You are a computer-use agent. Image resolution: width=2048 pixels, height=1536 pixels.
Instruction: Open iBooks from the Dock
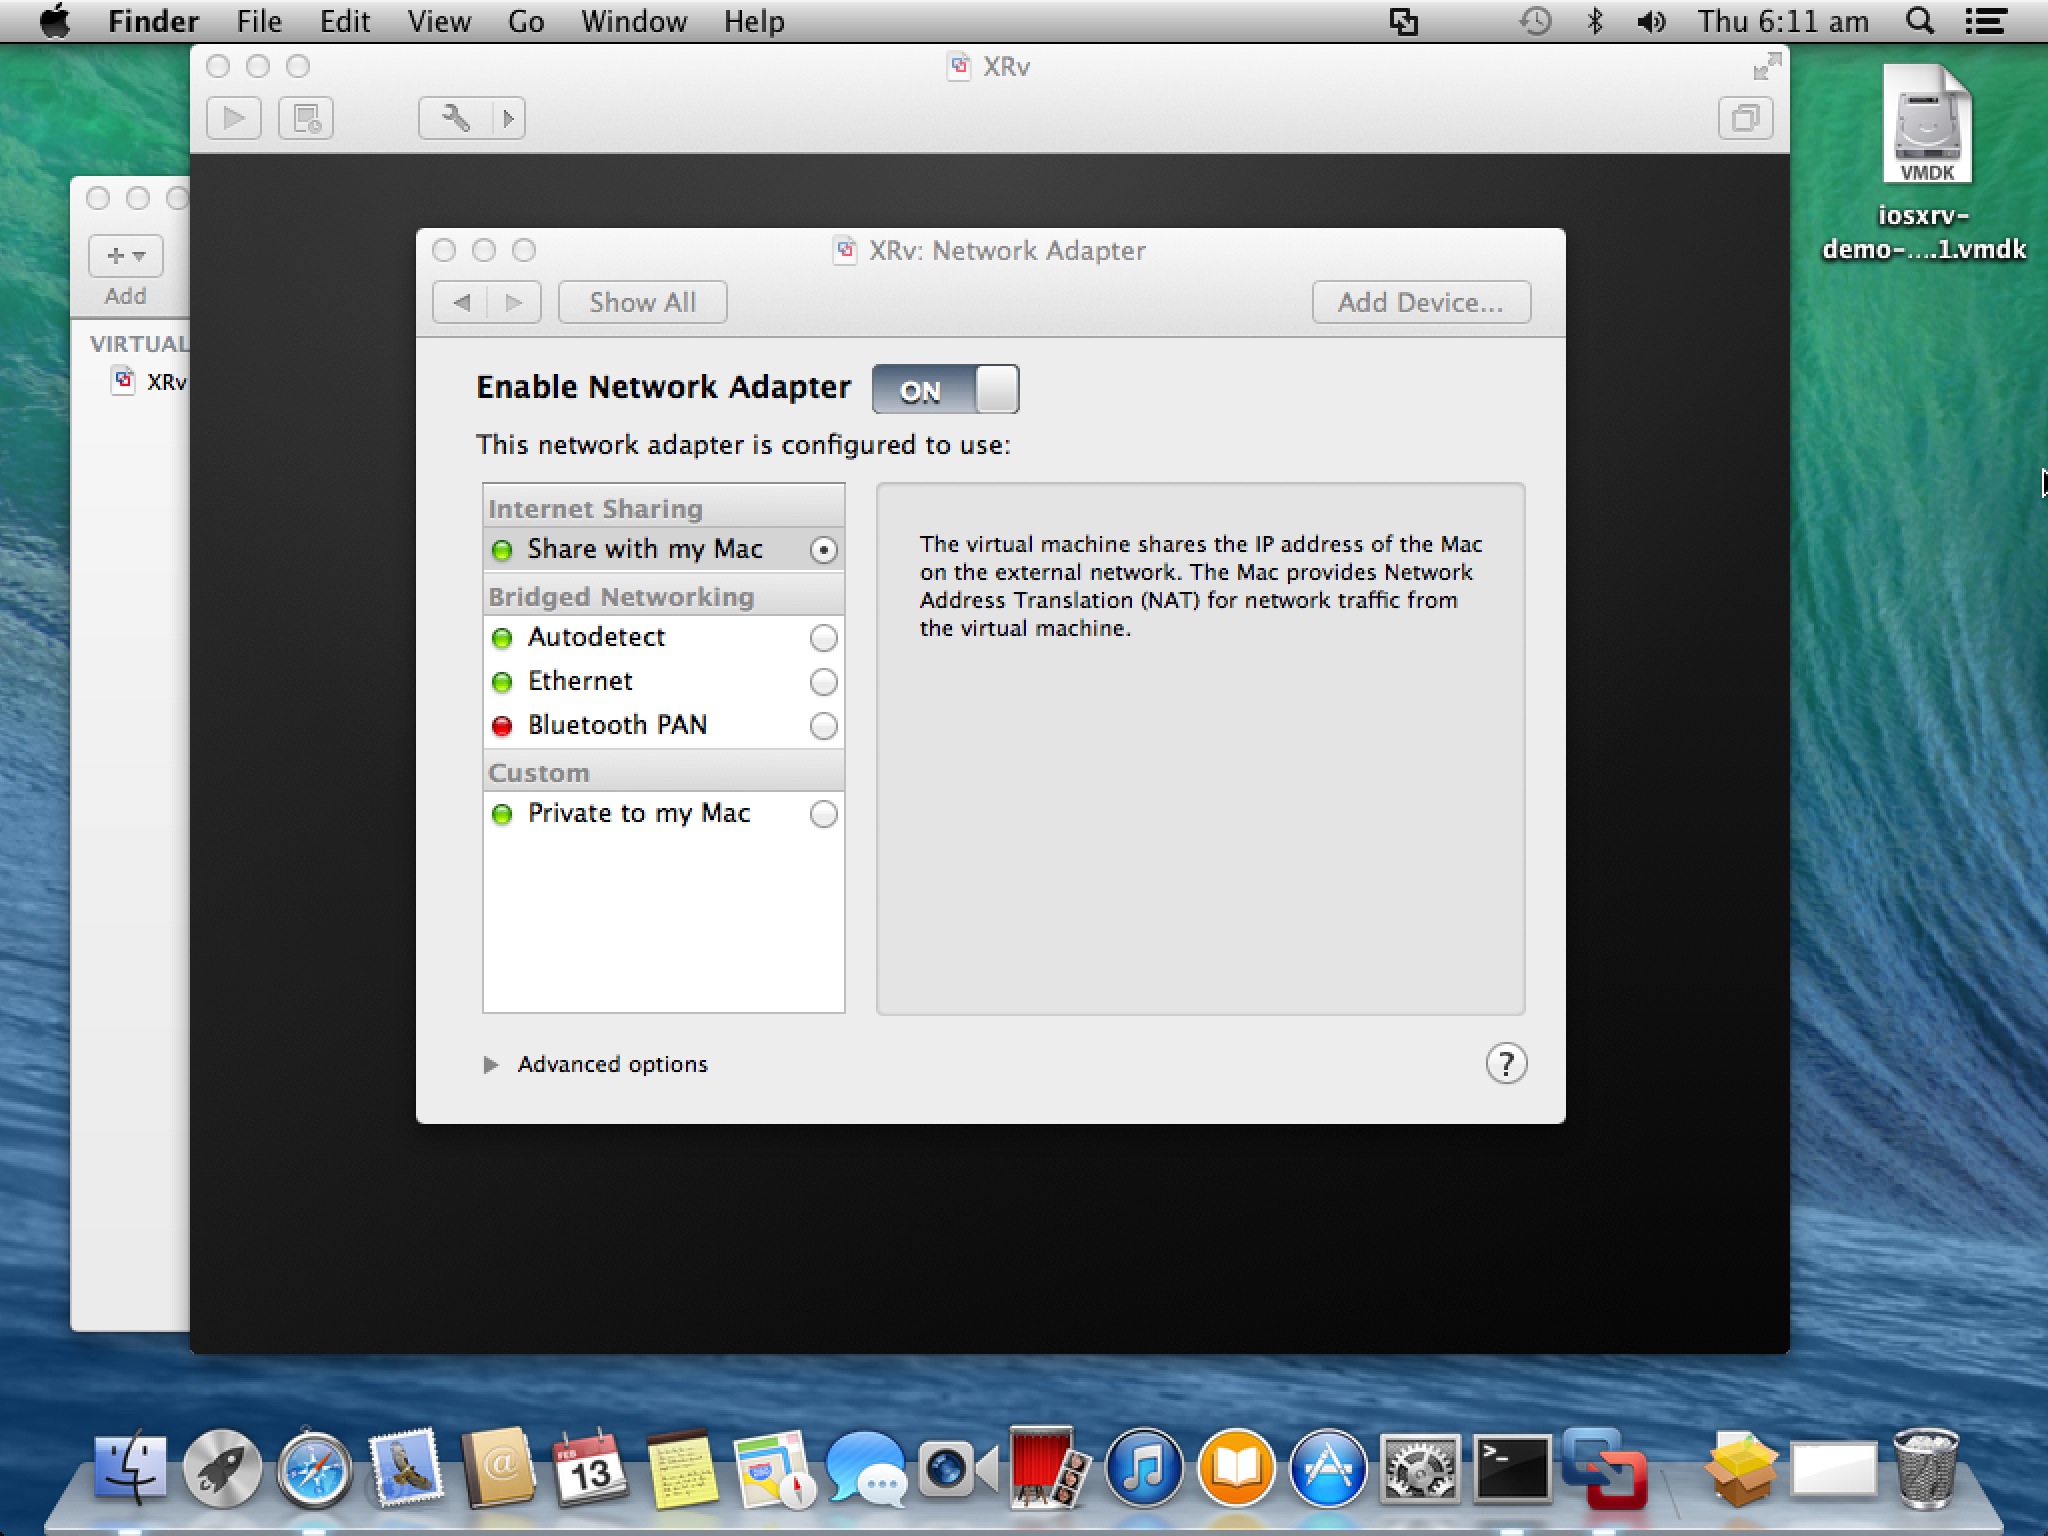coord(1236,1469)
